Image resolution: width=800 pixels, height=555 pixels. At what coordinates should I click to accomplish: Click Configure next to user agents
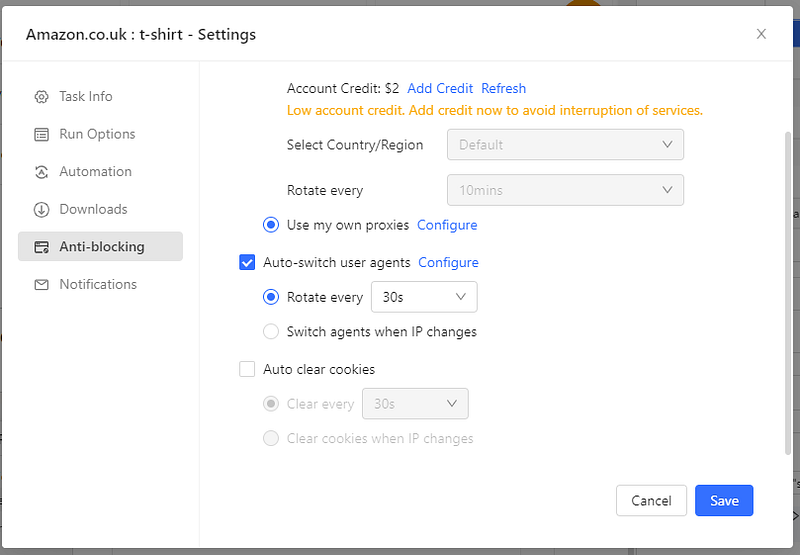[448, 263]
